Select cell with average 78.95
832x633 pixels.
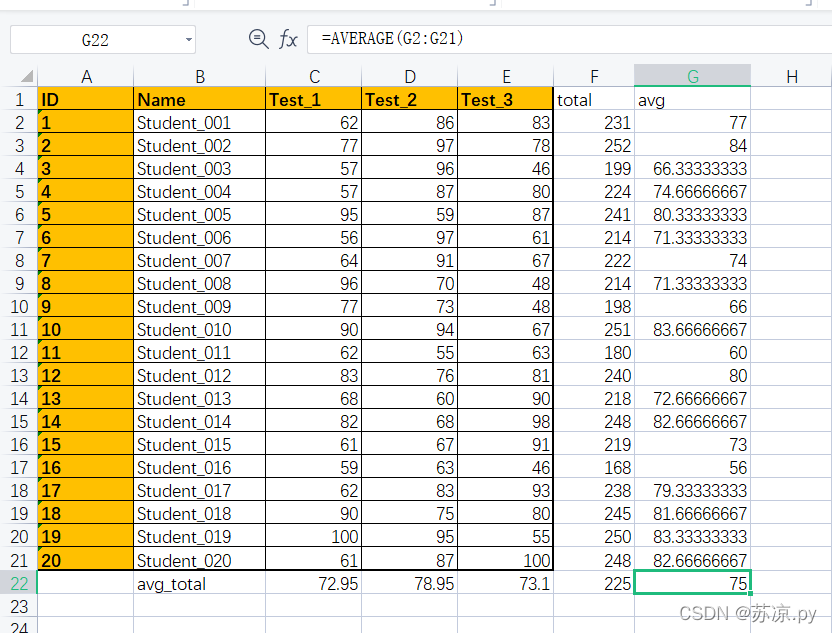tap(410, 583)
